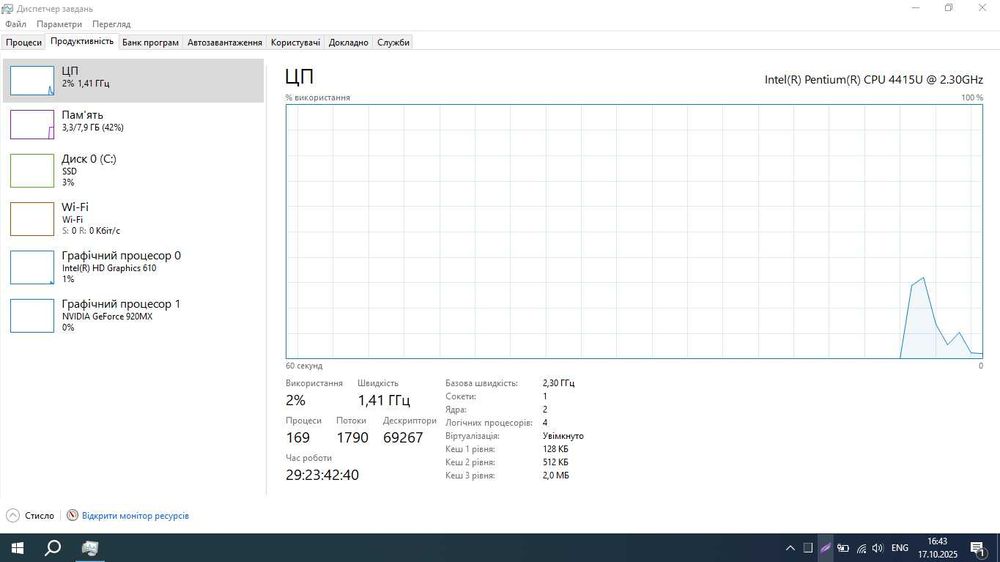Click the 2,0 МБ level 3 cache value
1000x562 pixels.
click(x=555, y=475)
